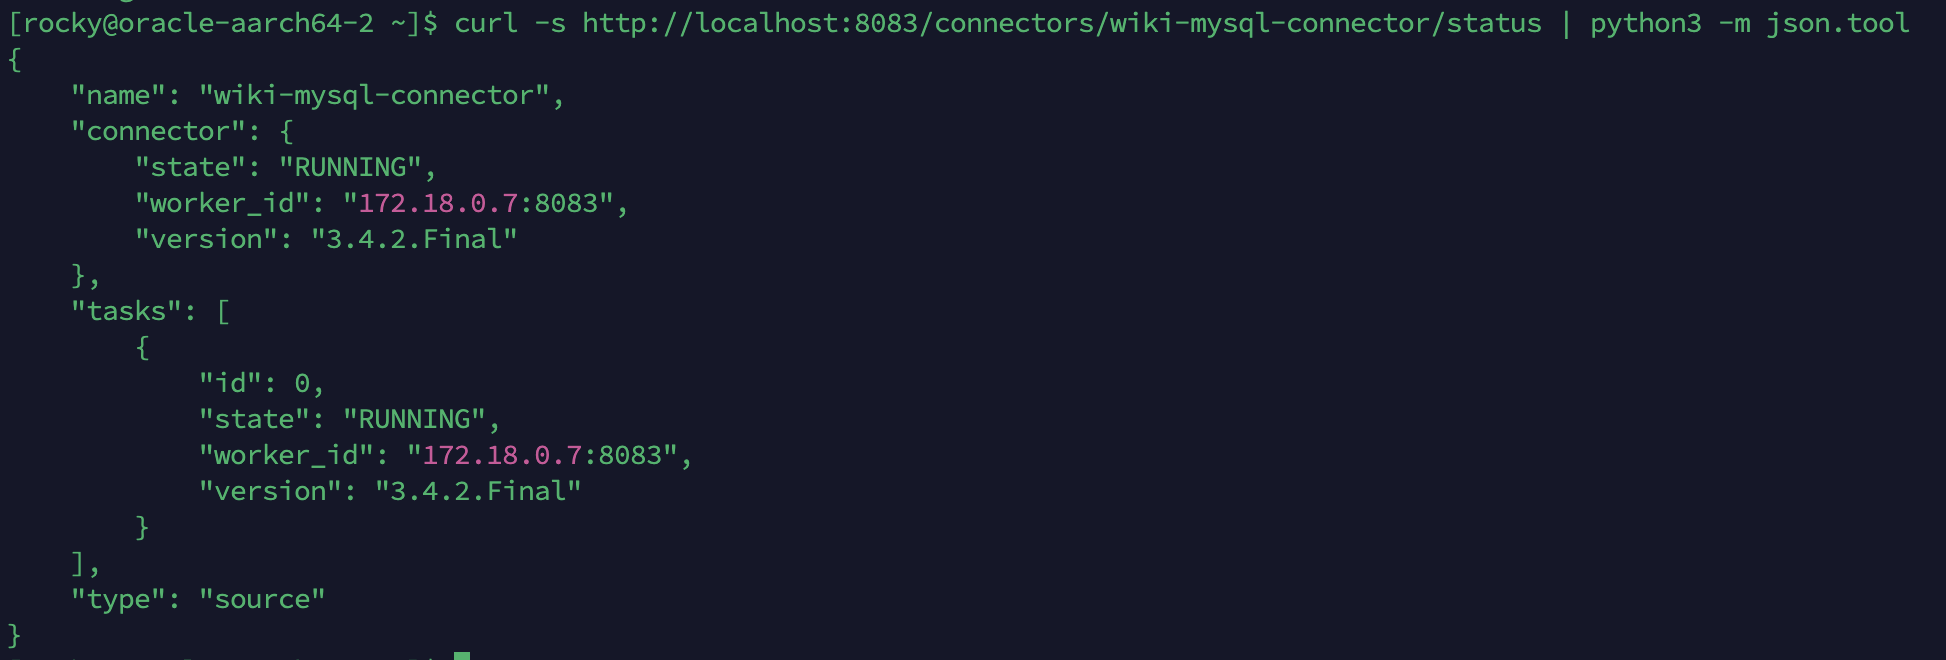Image resolution: width=1946 pixels, height=660 pixels.
Task: Click the pipe symbol in the command line
Action: [x=1566, y=23]
